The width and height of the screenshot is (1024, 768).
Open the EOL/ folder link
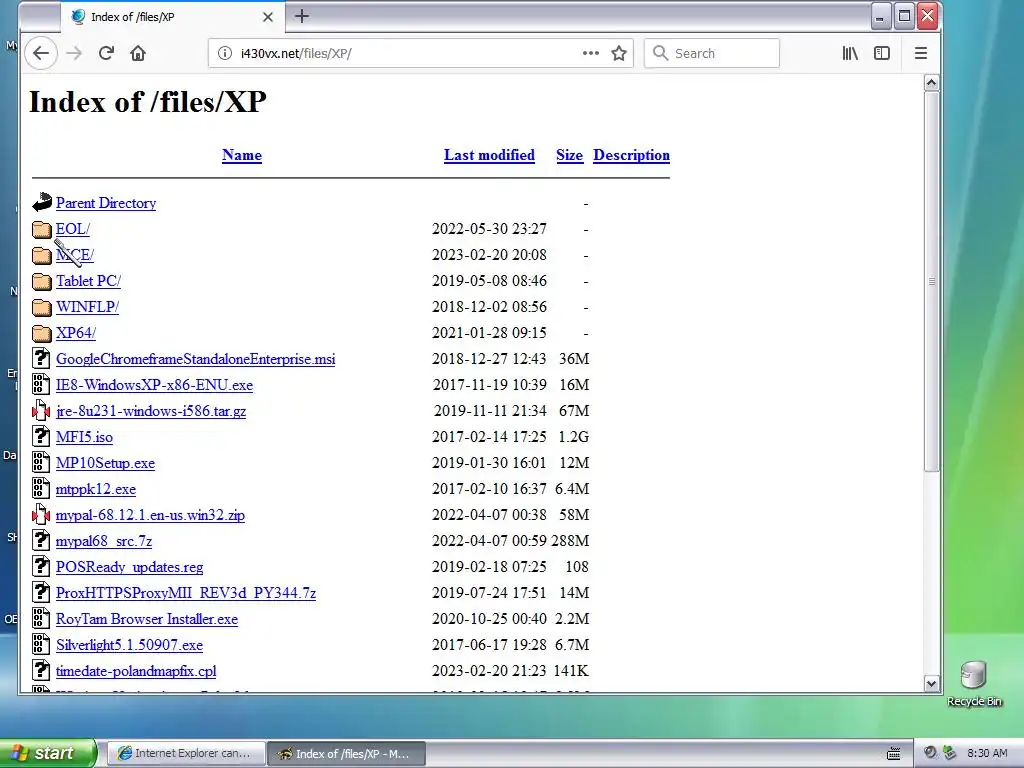pyautogui.click(x=72, y=229)
